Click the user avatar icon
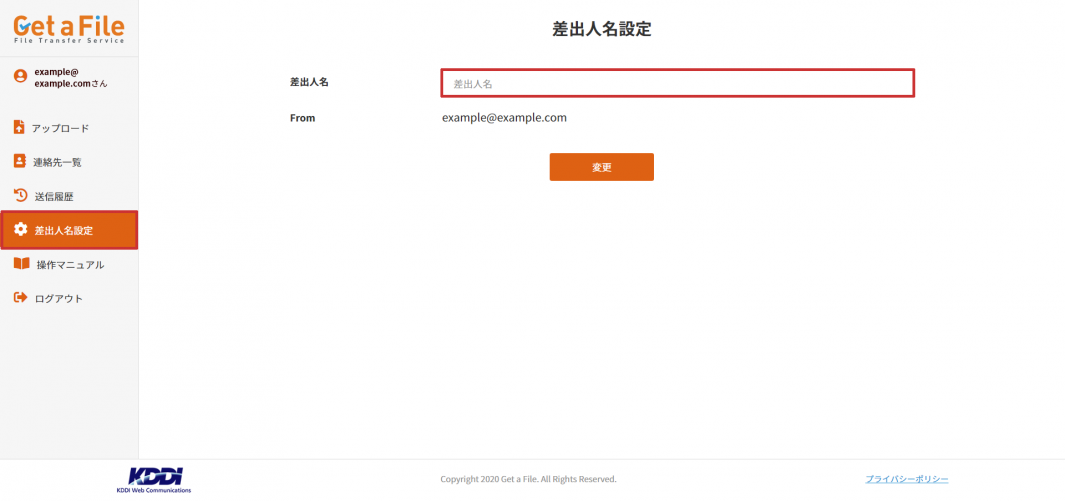This screenshot has height=501, width=1065. pyautogui.click(x=20, y=77)
